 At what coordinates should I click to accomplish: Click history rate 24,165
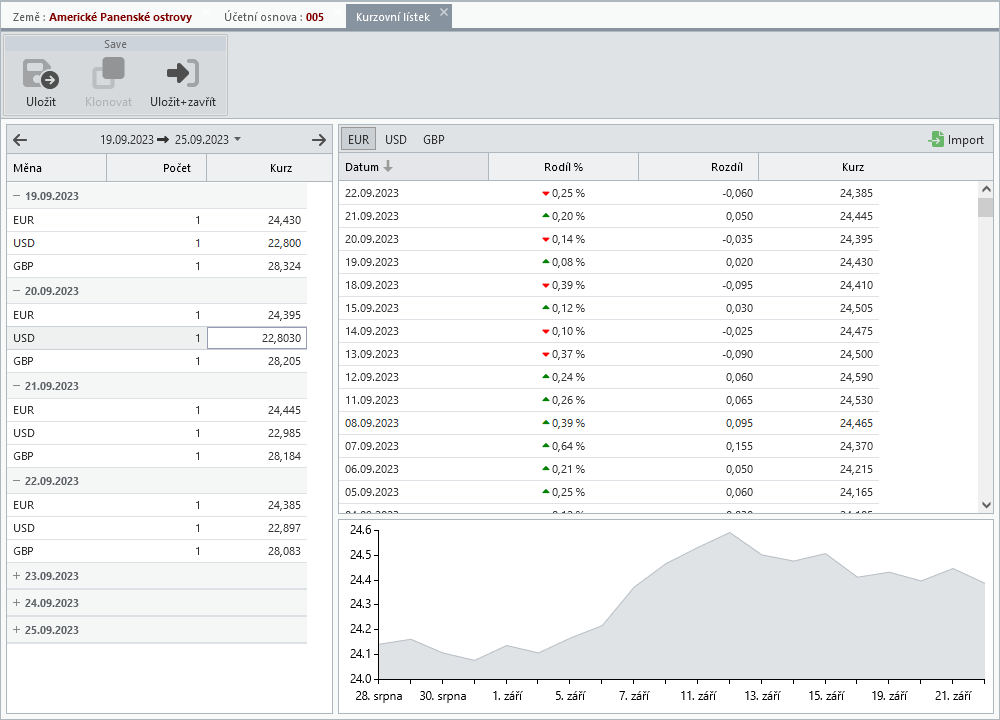click(857, 492)
